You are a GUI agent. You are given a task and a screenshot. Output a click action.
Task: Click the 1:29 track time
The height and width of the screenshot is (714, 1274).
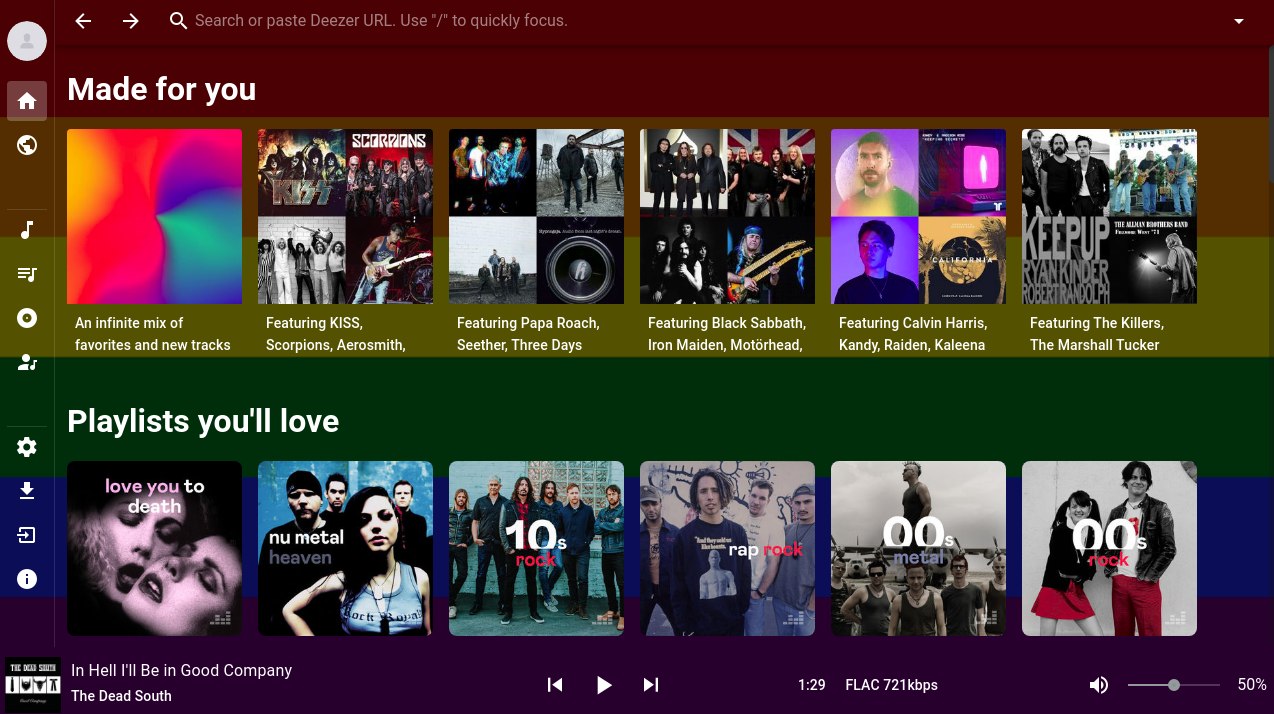pyautogui.click(x=812, y=685)
